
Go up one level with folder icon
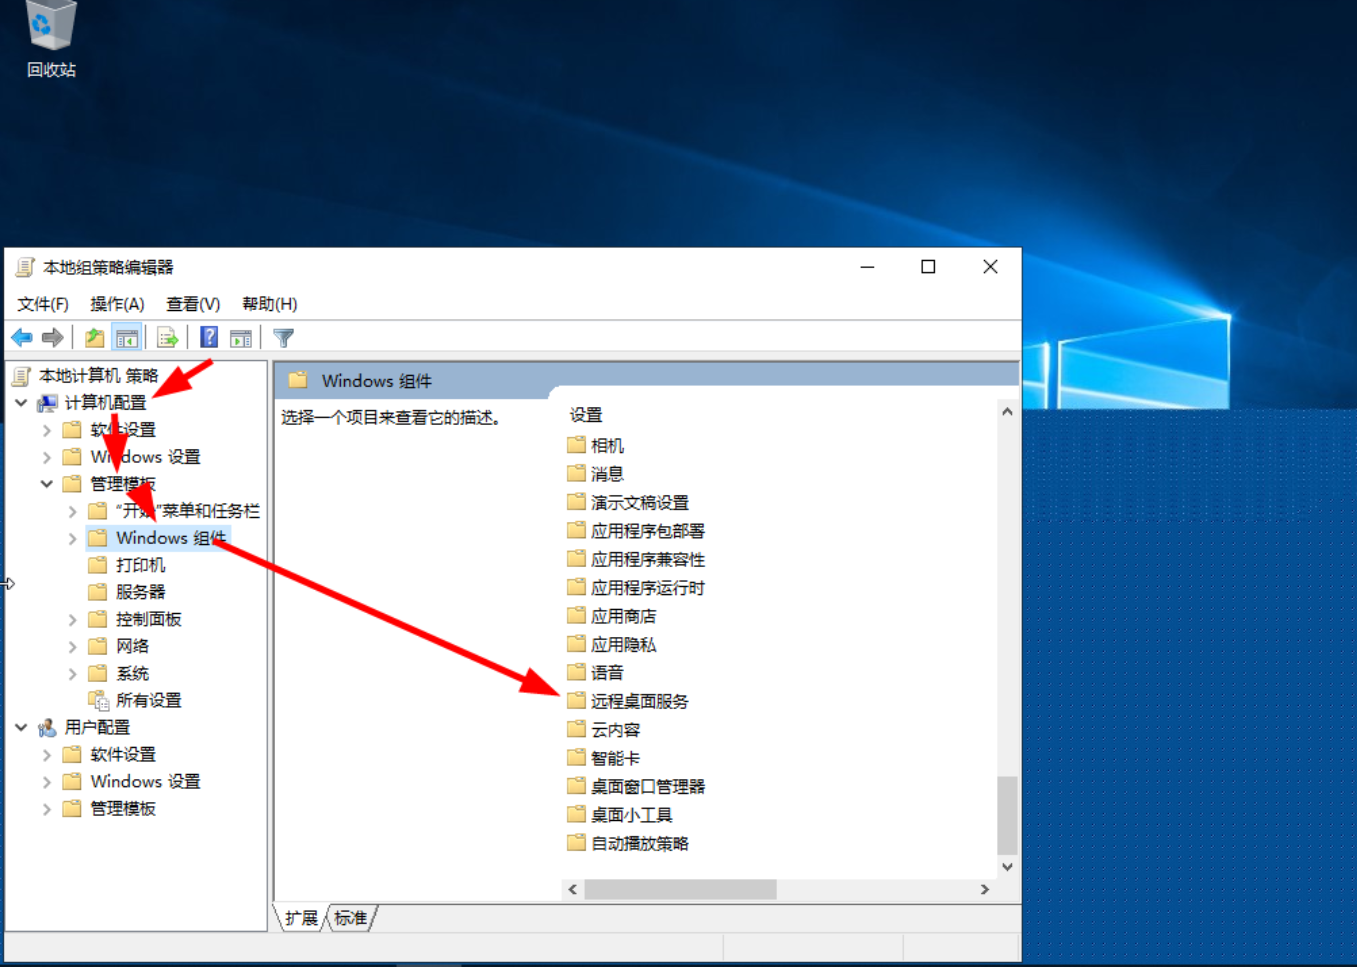tap(95, 338)
